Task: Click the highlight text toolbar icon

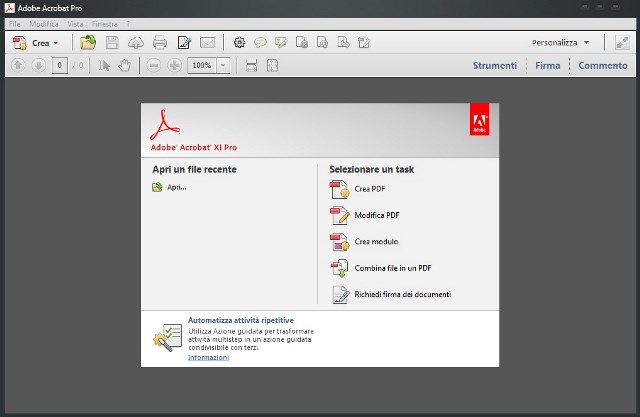Action: 281,42
